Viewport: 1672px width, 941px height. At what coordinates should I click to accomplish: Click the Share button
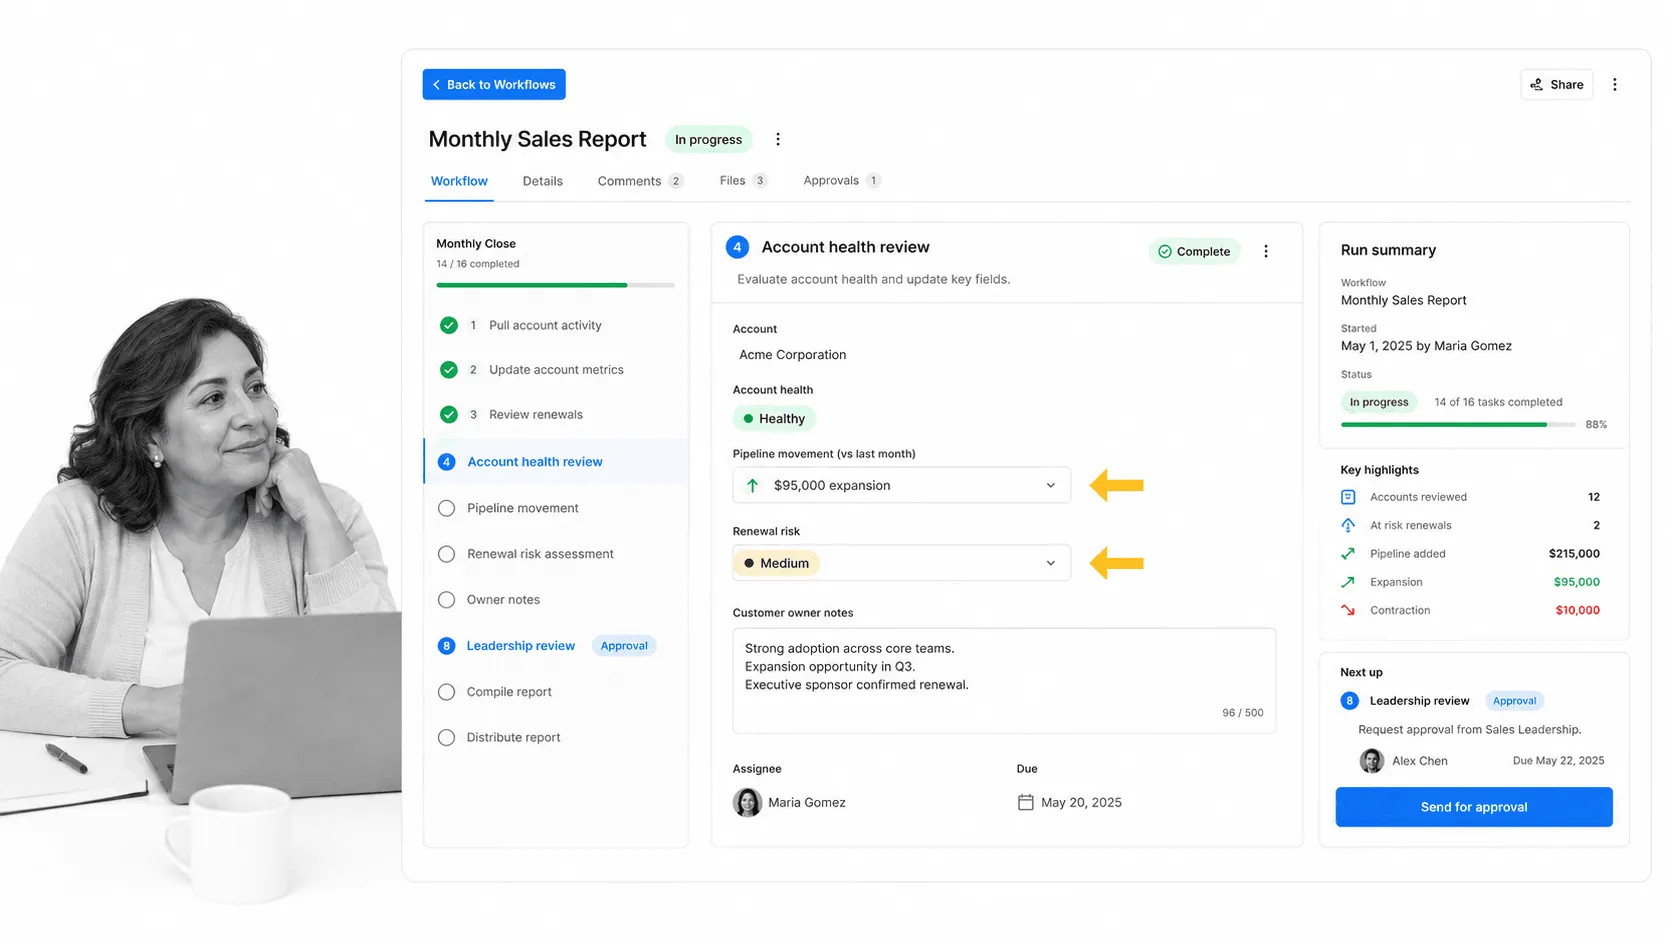point(1557,85)
